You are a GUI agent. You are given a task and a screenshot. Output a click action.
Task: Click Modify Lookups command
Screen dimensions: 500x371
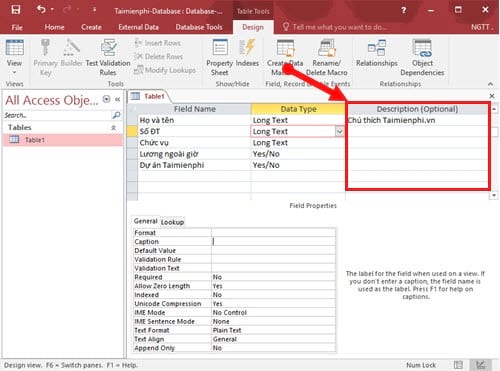(x=165, y=70)
